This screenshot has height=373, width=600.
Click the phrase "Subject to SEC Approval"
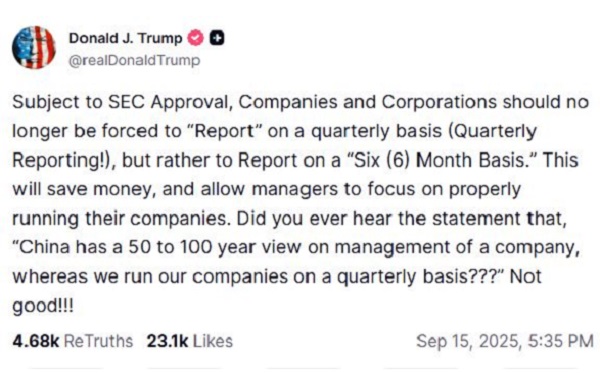tap(123, 102)
